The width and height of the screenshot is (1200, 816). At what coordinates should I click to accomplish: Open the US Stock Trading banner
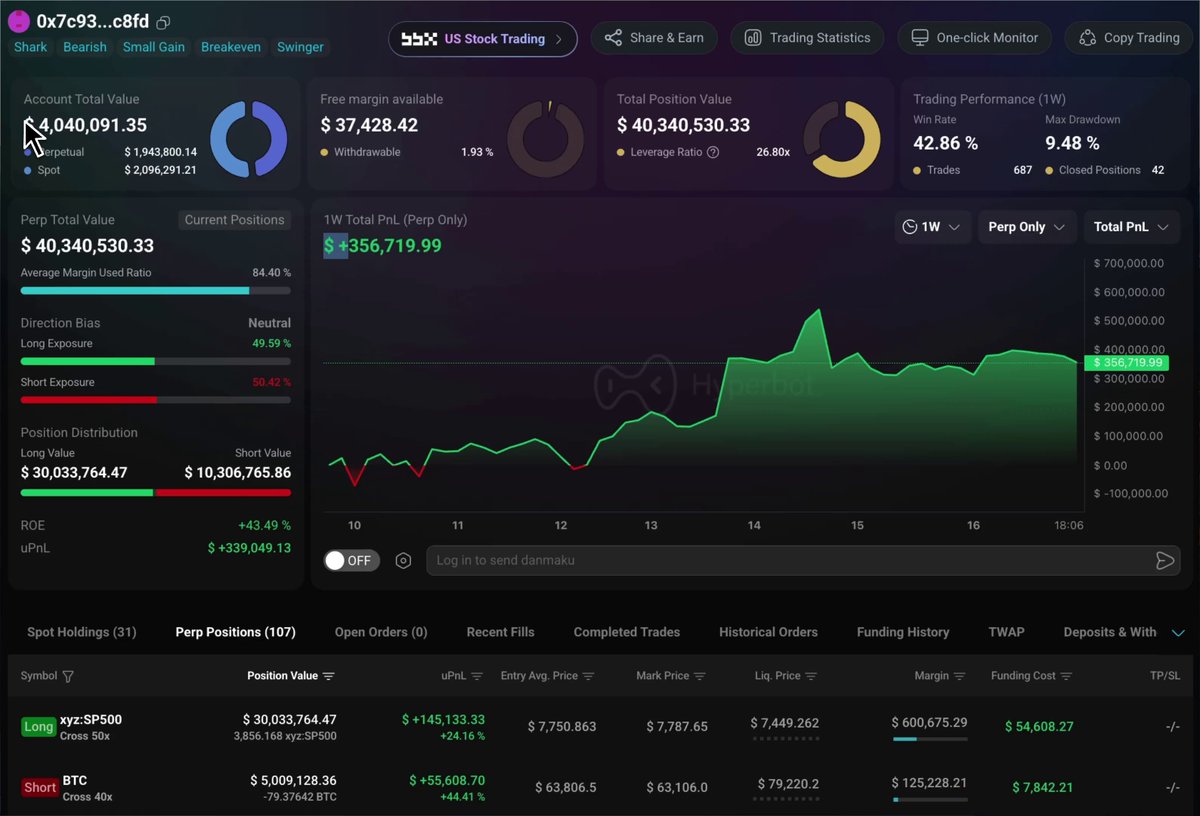pos(483,39)
